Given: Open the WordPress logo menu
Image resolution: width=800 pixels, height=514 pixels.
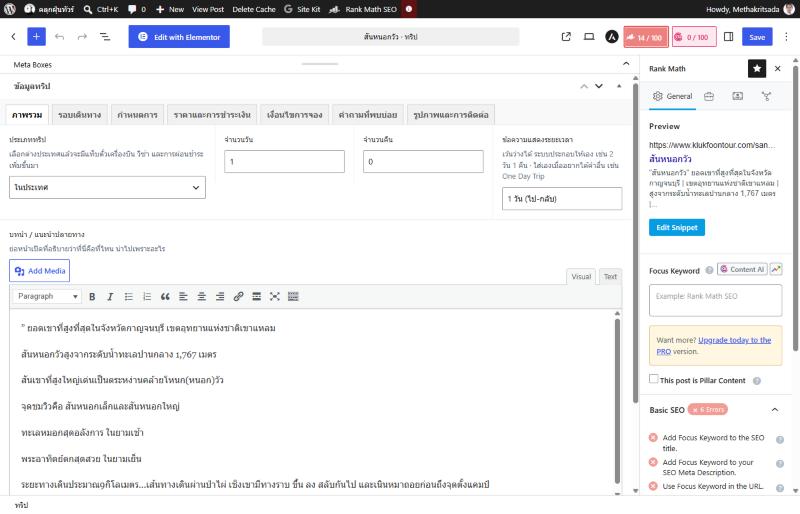Looking at the screenshot, I should pyautogui.click(x=10, y=9).
